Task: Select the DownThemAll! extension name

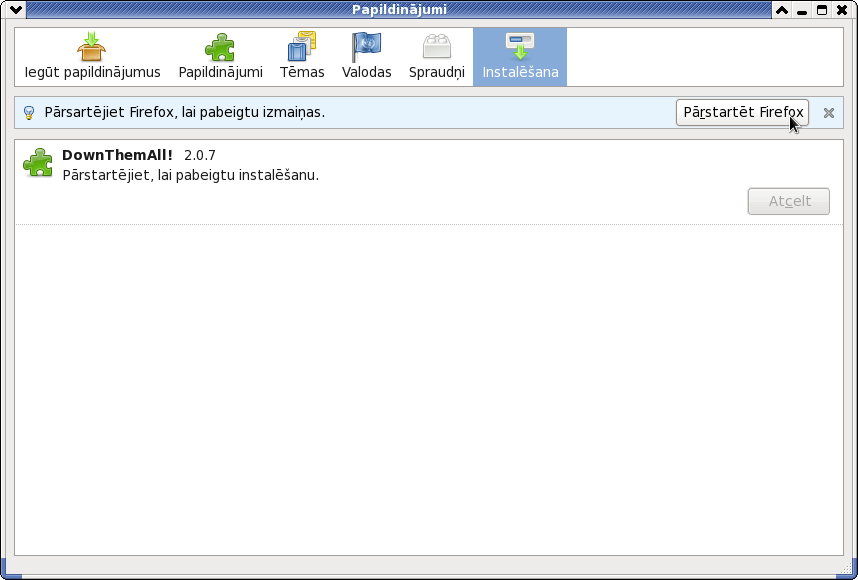Action: pos(117,155)
